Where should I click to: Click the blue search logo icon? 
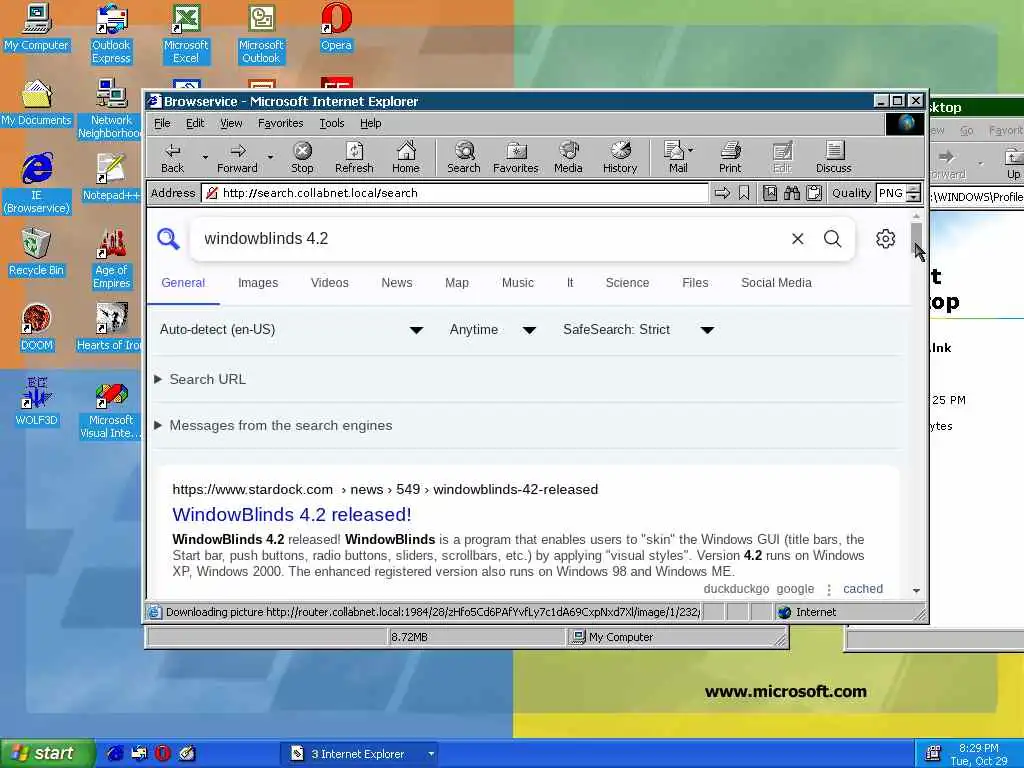168,239
